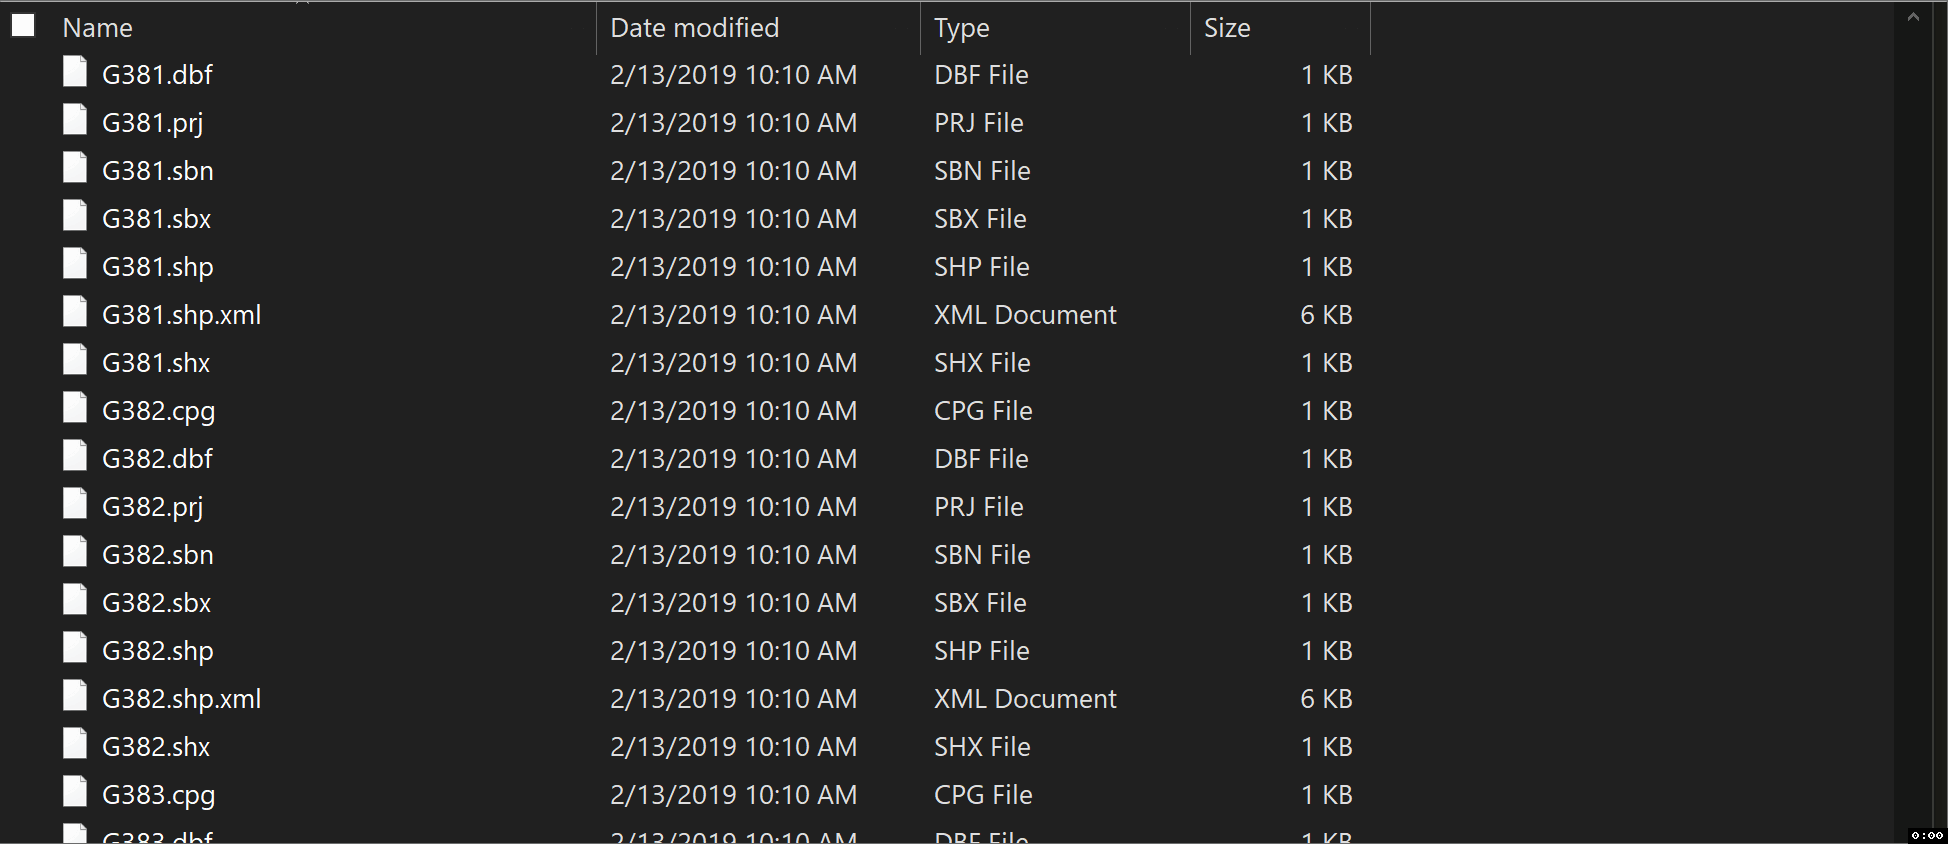Select the G382.shx file icon

[x=75, y=744]
